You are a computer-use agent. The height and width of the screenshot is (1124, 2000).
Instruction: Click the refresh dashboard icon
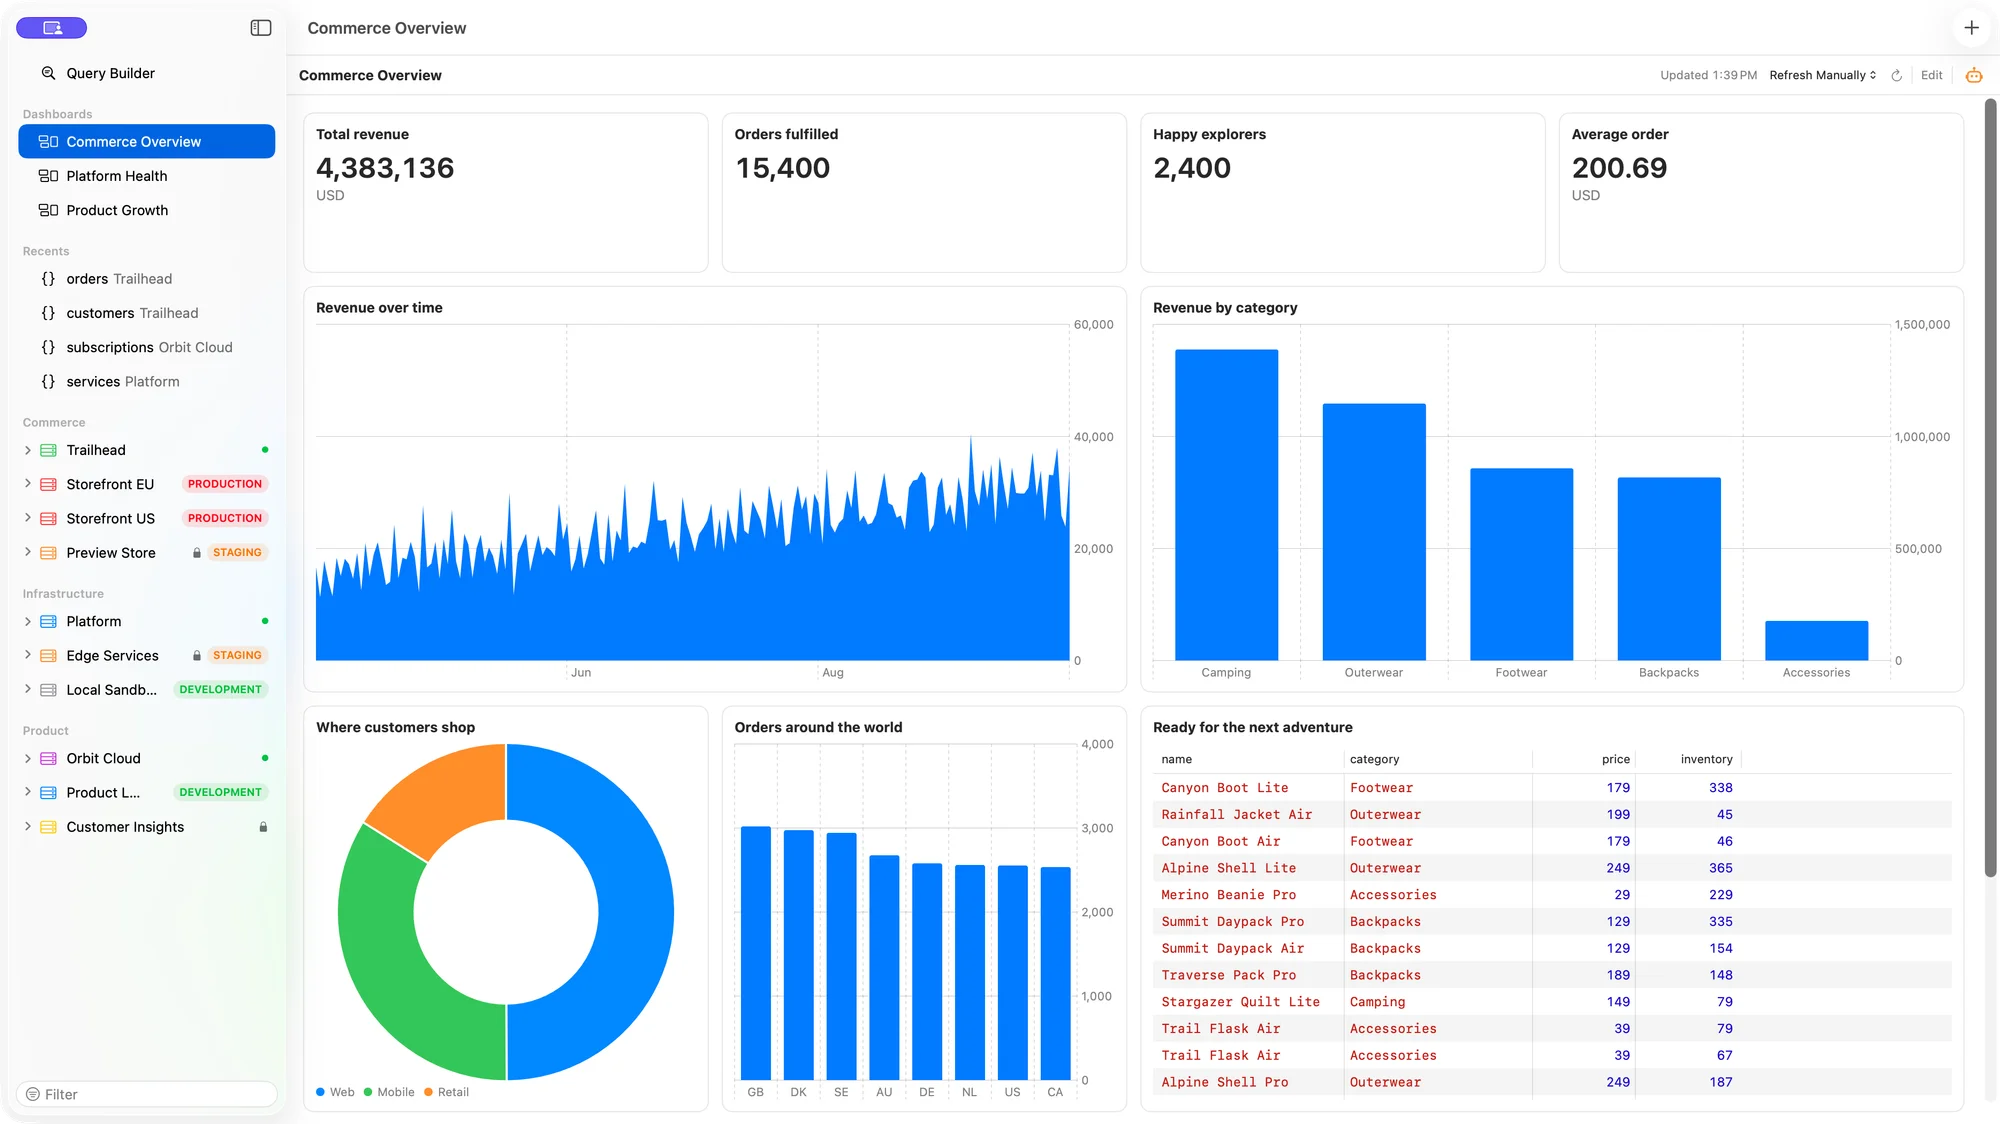[1896, 75]
